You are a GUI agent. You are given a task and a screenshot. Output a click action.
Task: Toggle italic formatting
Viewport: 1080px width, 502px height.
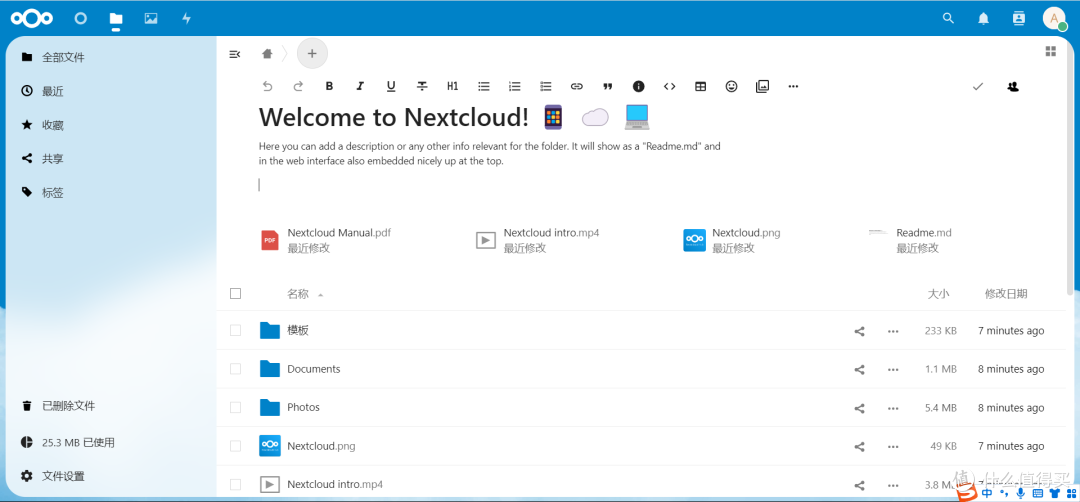360,87
